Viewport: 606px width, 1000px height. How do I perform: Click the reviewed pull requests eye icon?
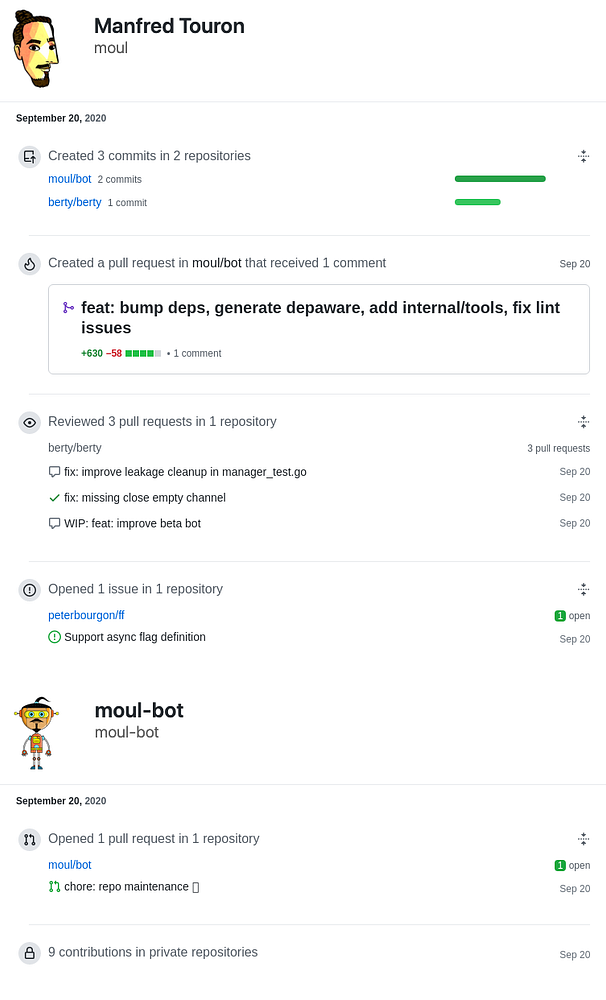[30, 422]
